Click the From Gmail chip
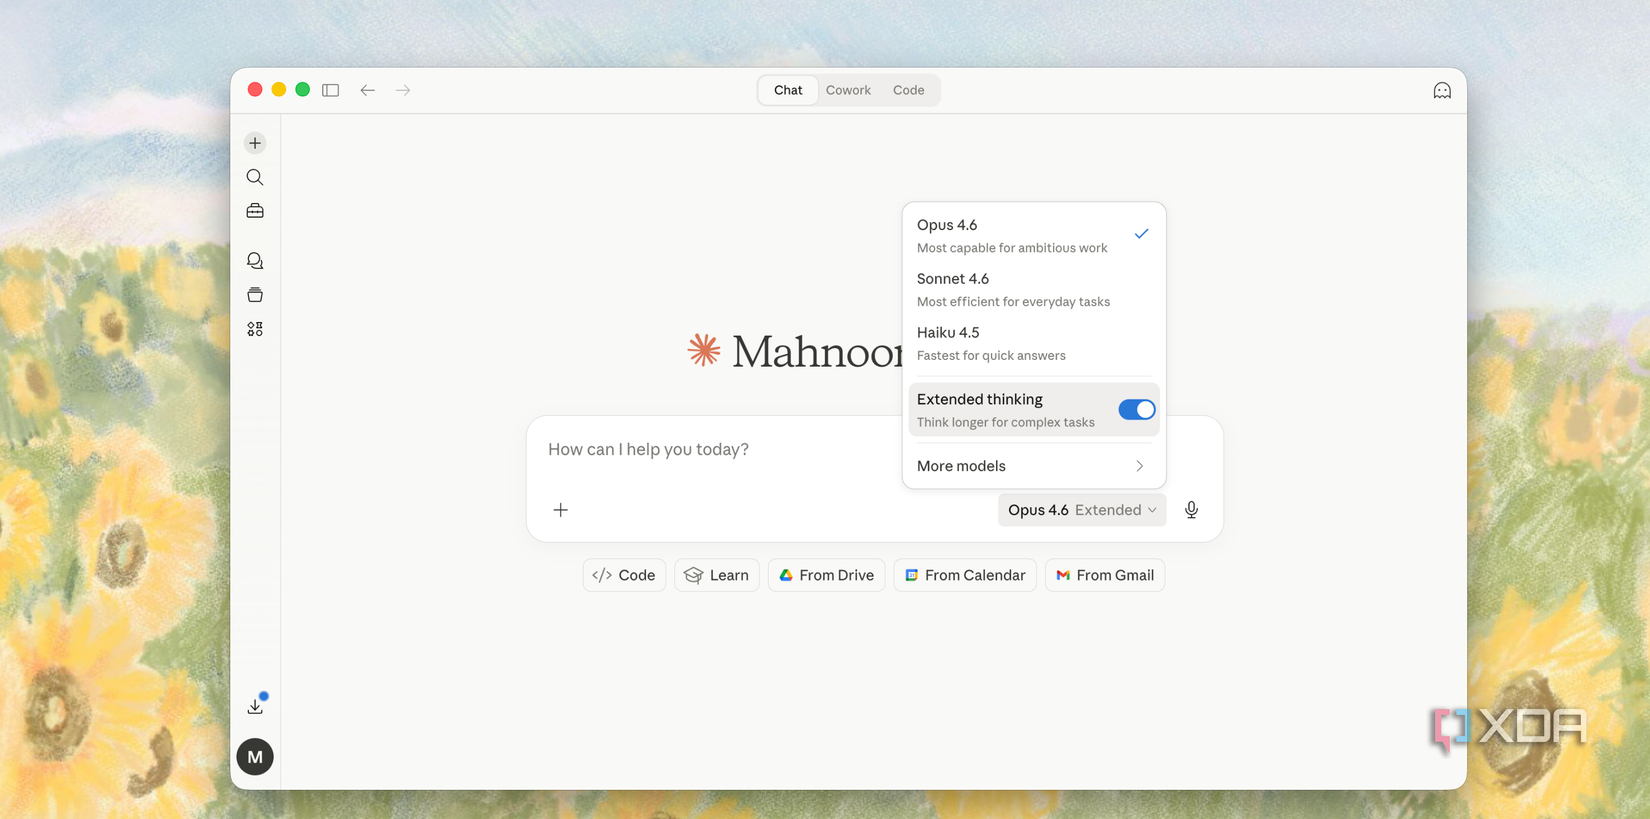Screen dimensions: 1650x819 click(1105, 575)
